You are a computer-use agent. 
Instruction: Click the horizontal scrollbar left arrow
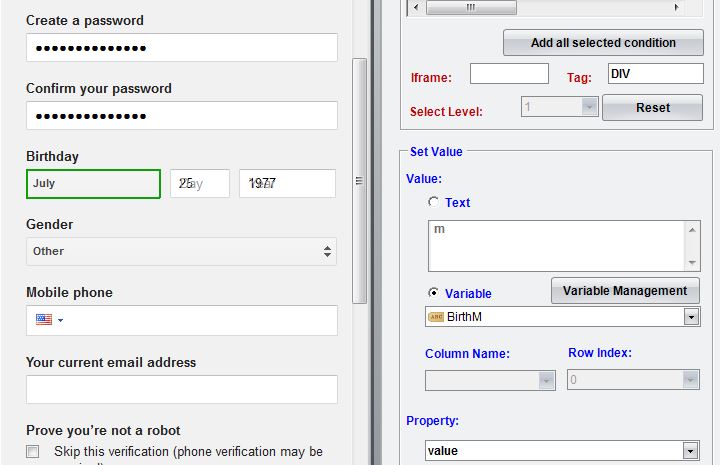pos(416,7)
